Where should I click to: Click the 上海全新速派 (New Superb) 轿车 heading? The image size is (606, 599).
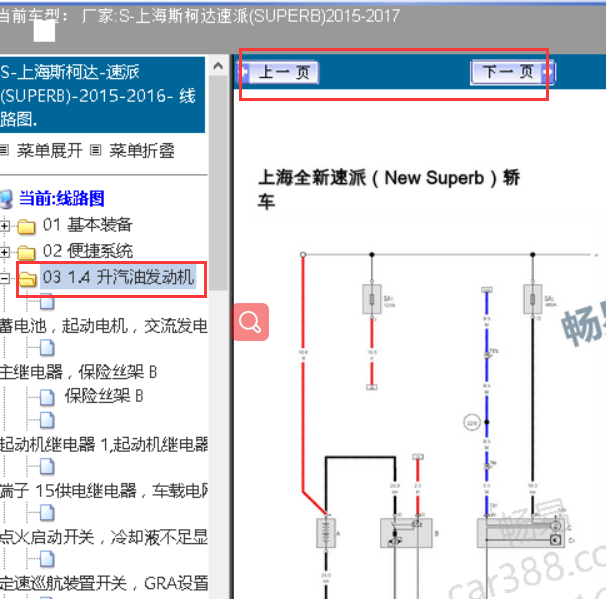click(388, 189)
